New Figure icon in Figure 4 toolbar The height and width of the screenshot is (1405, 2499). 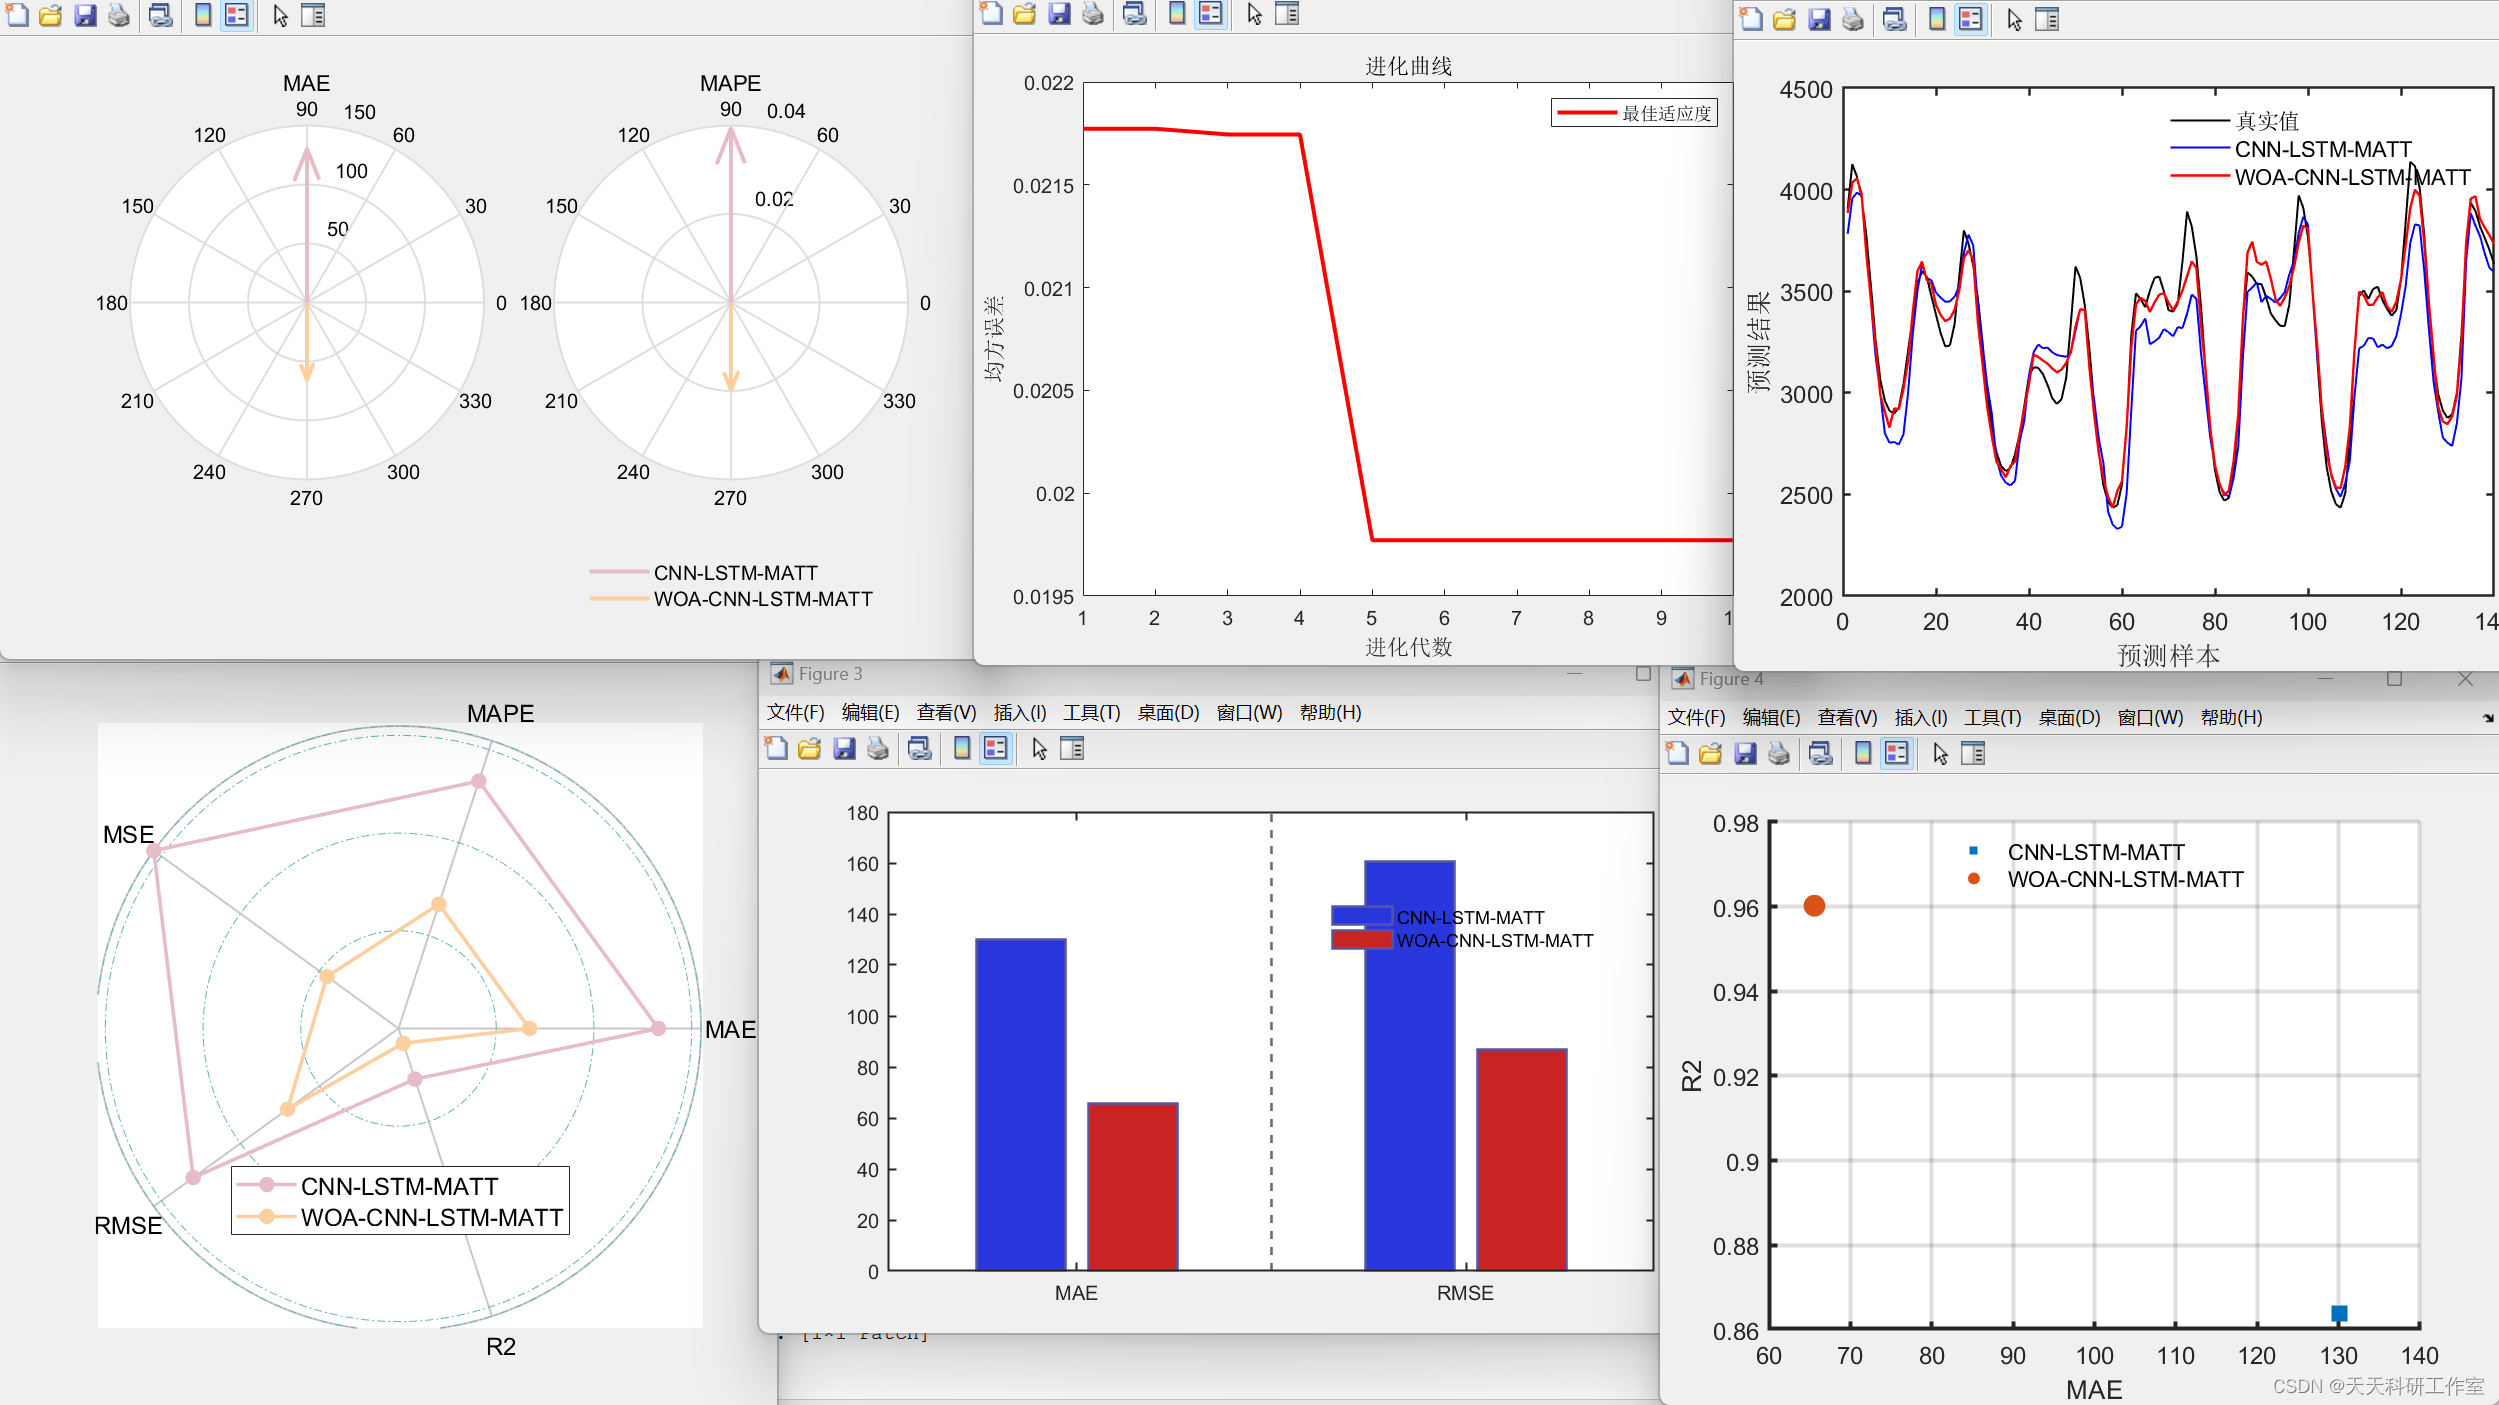click(1677, 753)
